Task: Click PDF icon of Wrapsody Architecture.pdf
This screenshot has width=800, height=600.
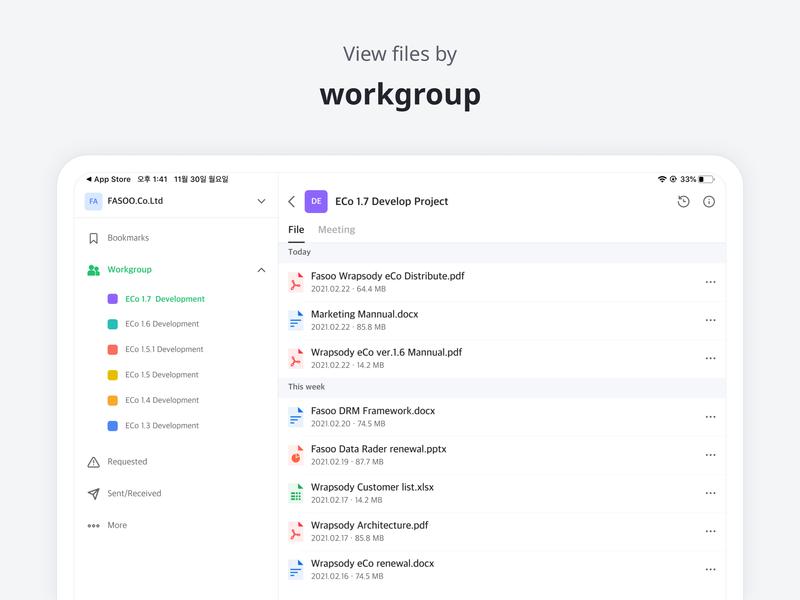Action: [295, 531]
